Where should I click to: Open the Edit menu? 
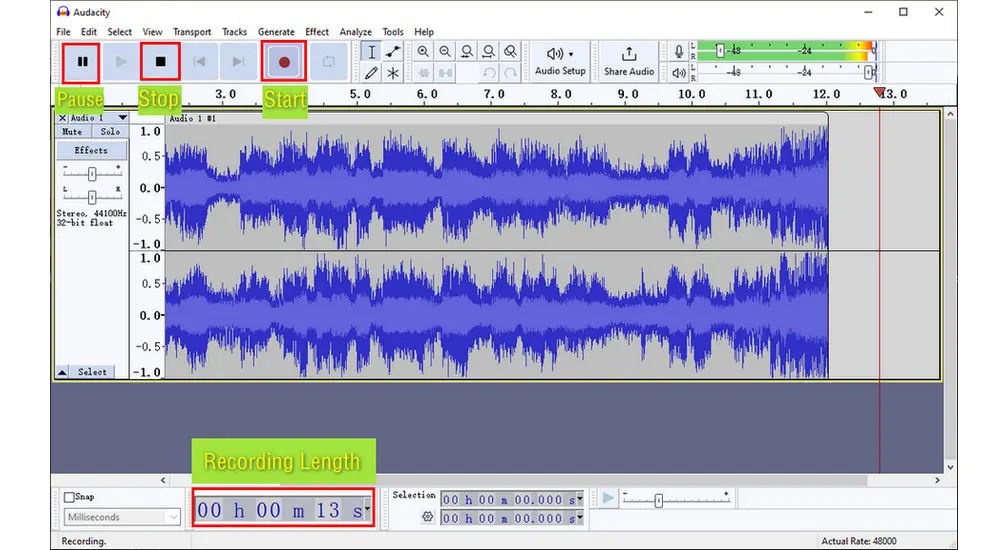click(x=89, y=32)
